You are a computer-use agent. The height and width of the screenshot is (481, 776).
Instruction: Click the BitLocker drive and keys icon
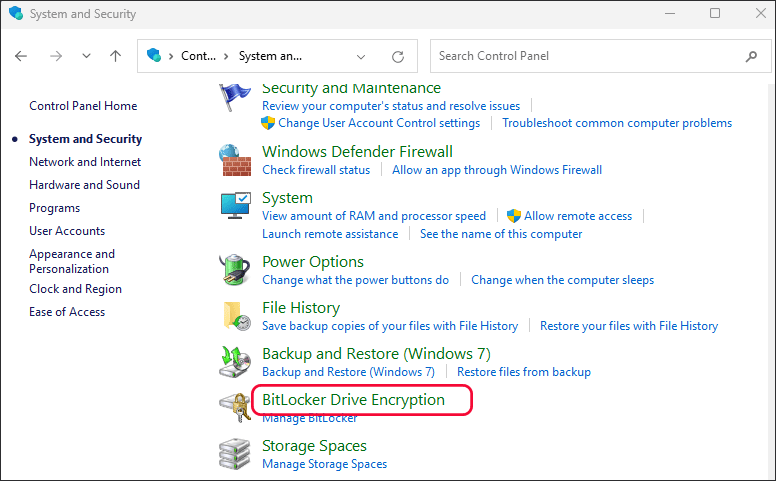[235, 408]
